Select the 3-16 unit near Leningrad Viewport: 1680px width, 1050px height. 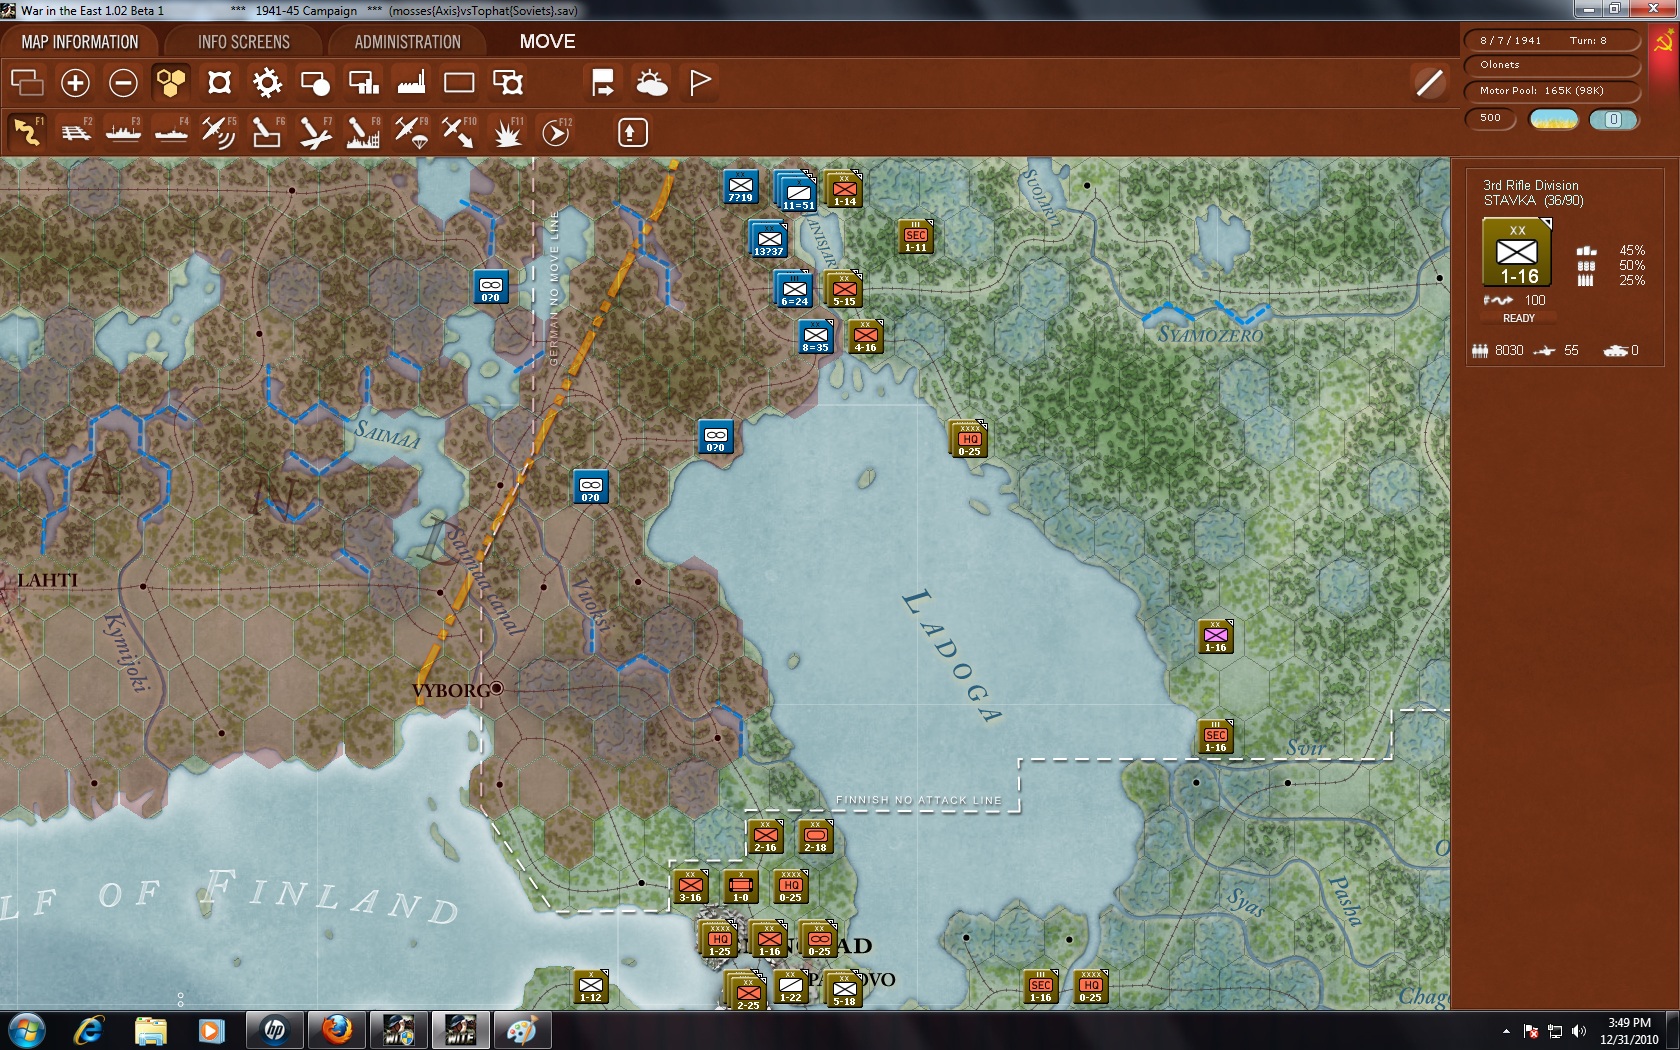(x=690, y=886)
